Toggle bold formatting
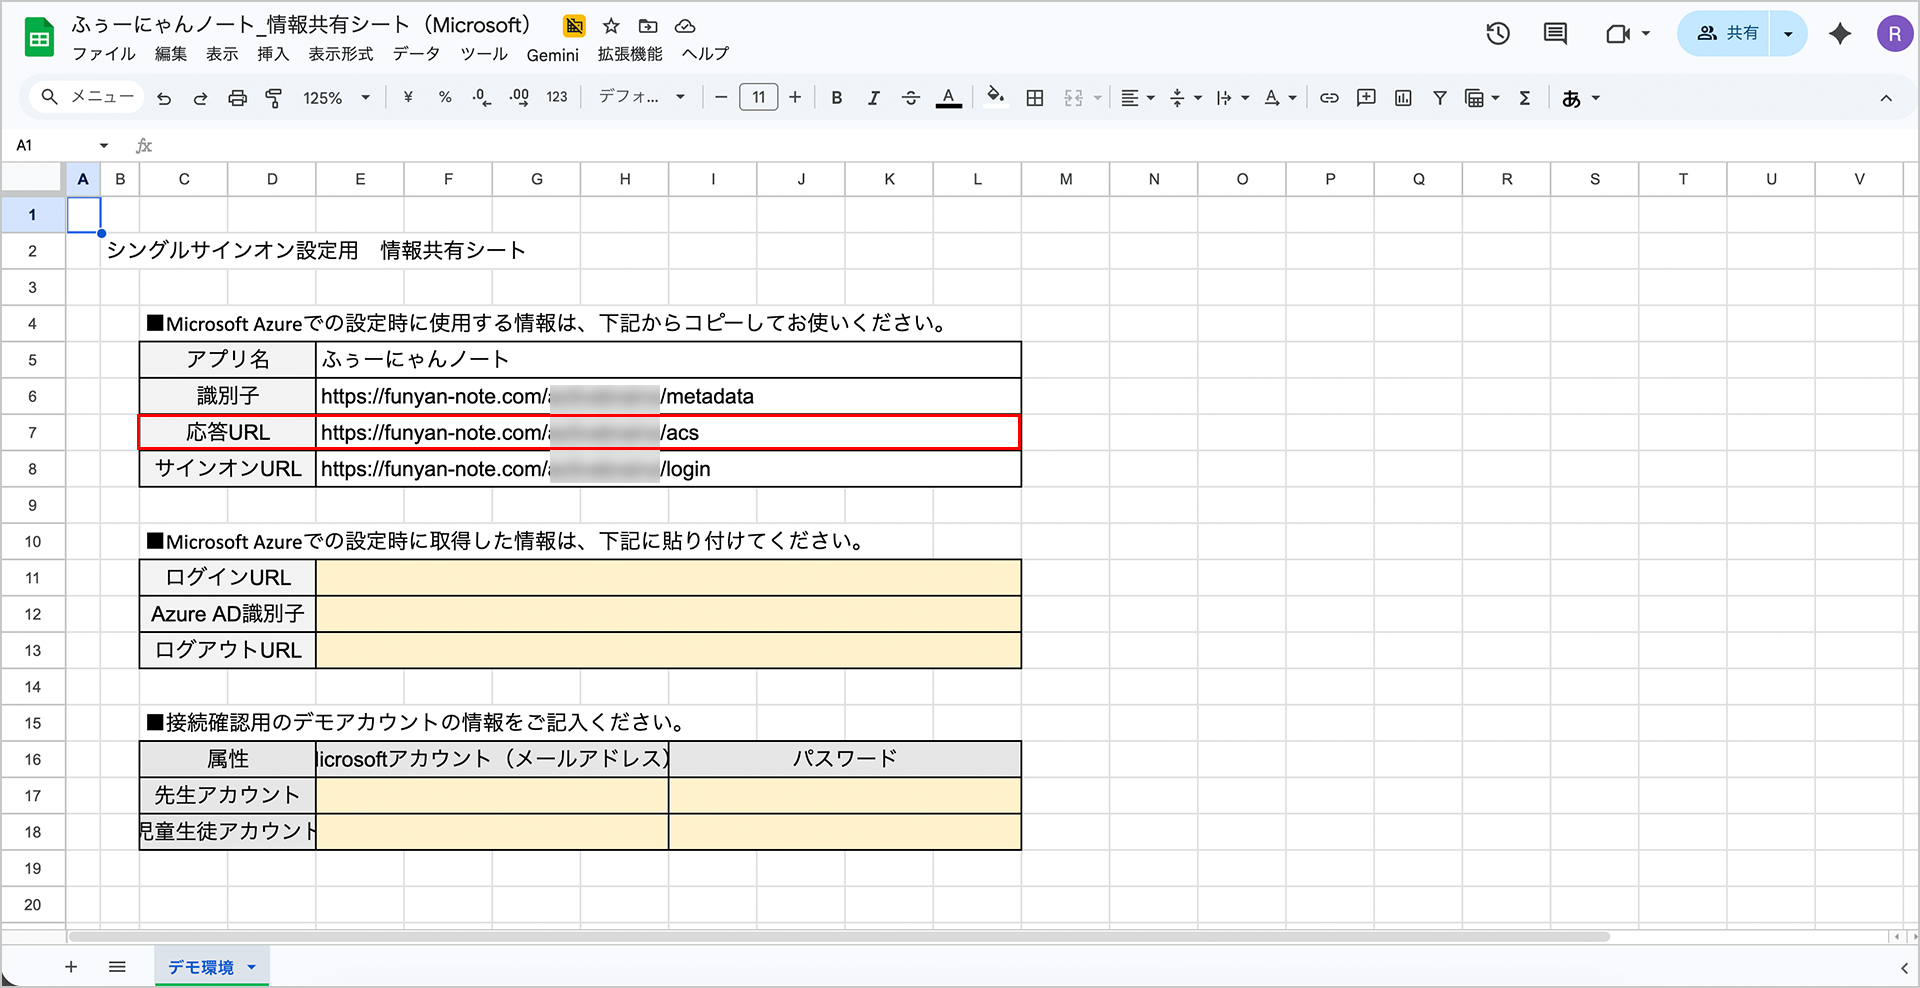1920x988 pixels. point(837,98)
